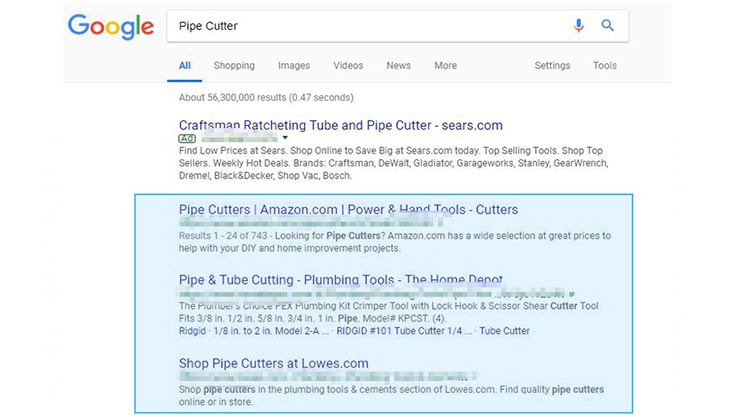Click the Ridgid sublink under Home Depot
This screenshot has width=750, height=417.
pos(194,331)
